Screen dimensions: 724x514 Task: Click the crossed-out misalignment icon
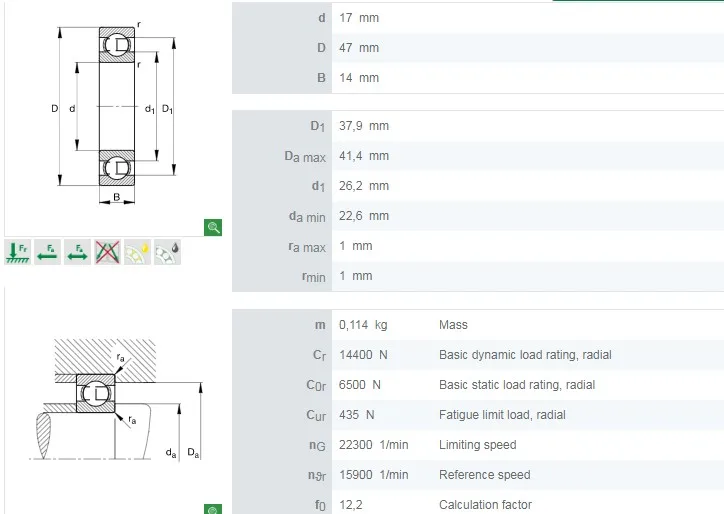[107, 253]
